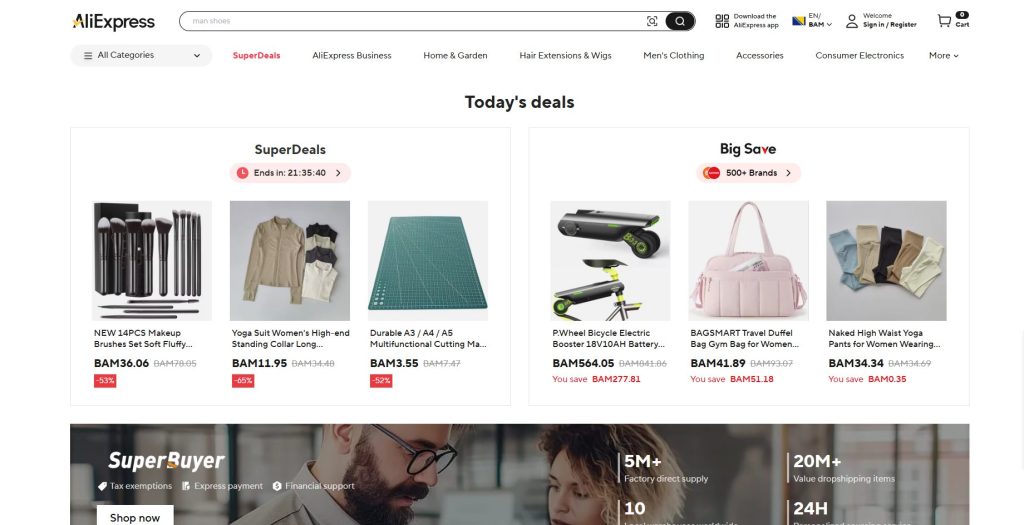Click the SuperDeals countdown clock icon

242,173
